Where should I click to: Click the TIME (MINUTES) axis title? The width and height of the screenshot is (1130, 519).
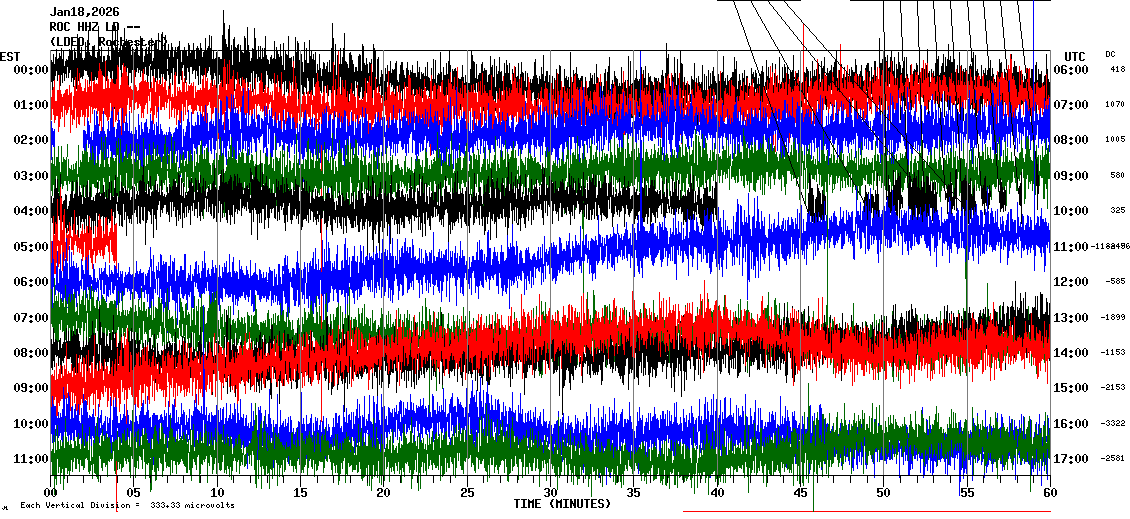tap(562, 504)
